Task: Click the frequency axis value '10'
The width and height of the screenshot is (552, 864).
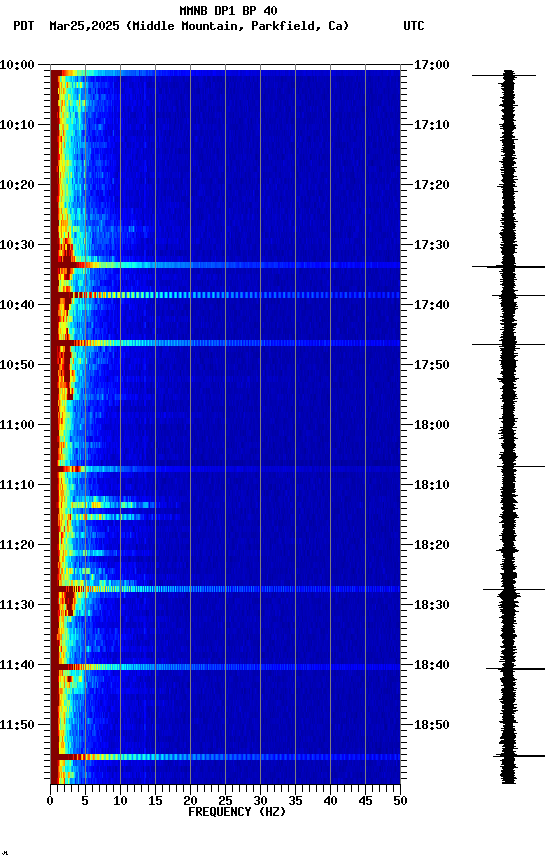Action: (120, 801)
